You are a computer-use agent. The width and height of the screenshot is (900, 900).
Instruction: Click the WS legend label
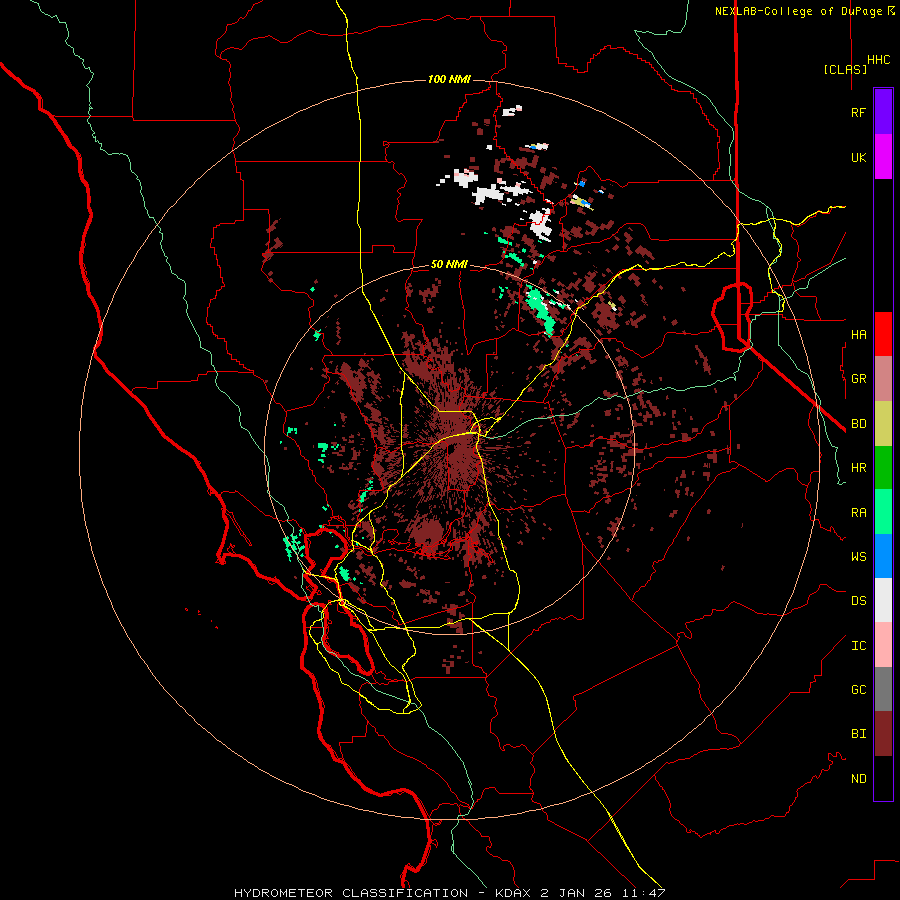[858, 556]
